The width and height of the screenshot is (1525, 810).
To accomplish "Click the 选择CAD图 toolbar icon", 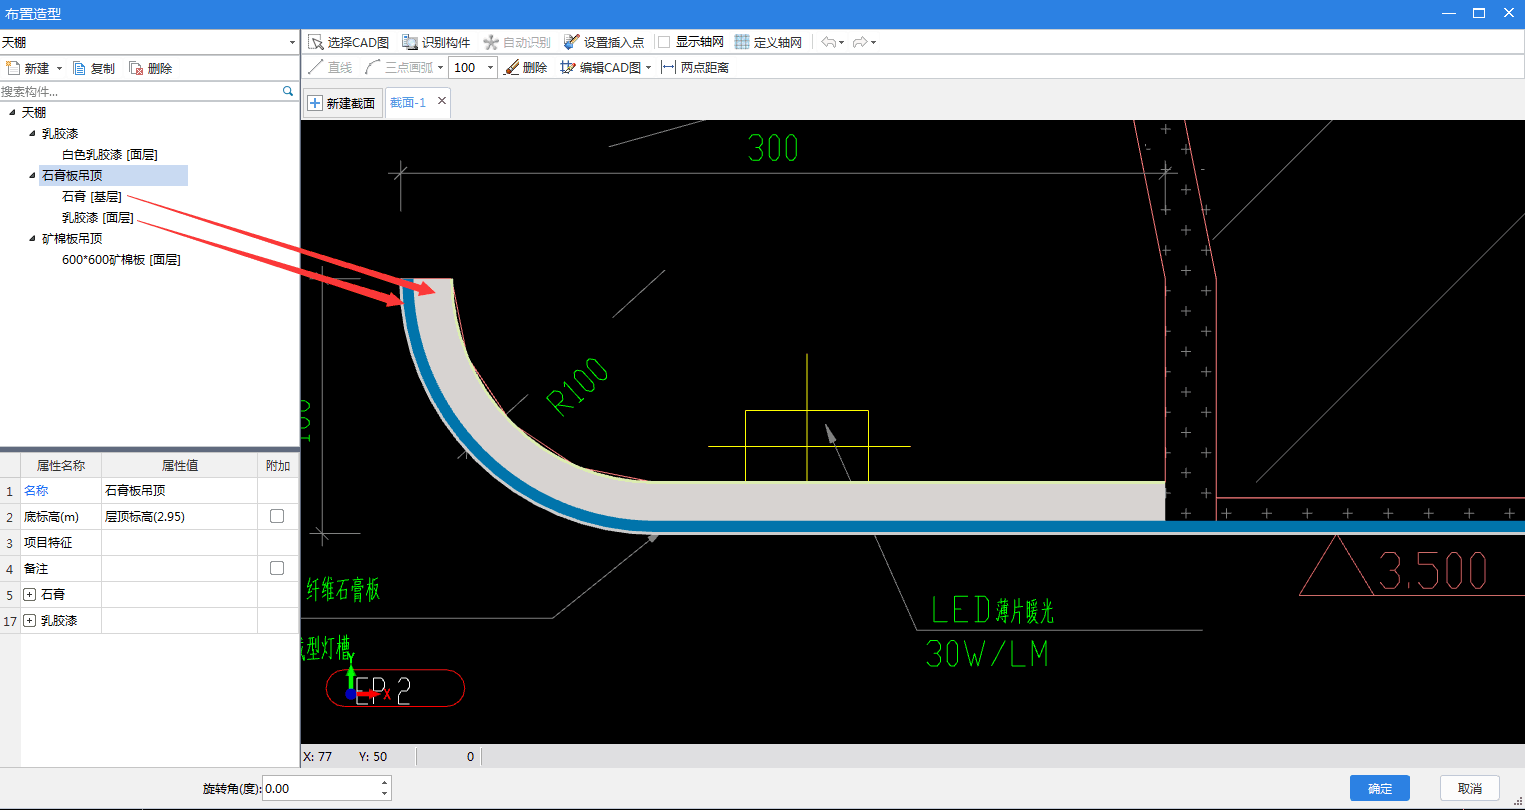I will [316, 42].
